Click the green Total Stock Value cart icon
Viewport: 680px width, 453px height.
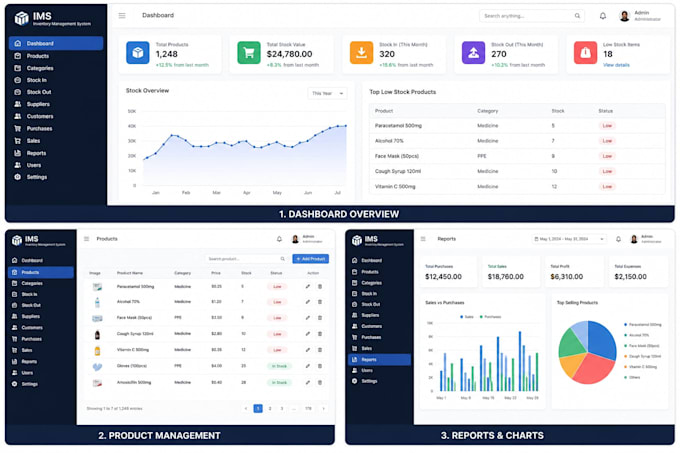click(x=249, y=53)
